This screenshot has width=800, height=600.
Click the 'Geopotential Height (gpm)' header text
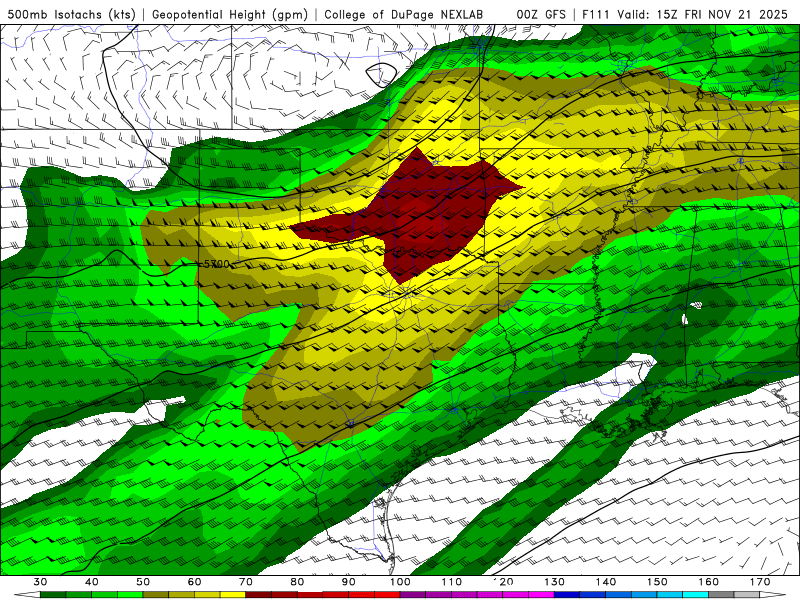(x=230, y=14)
